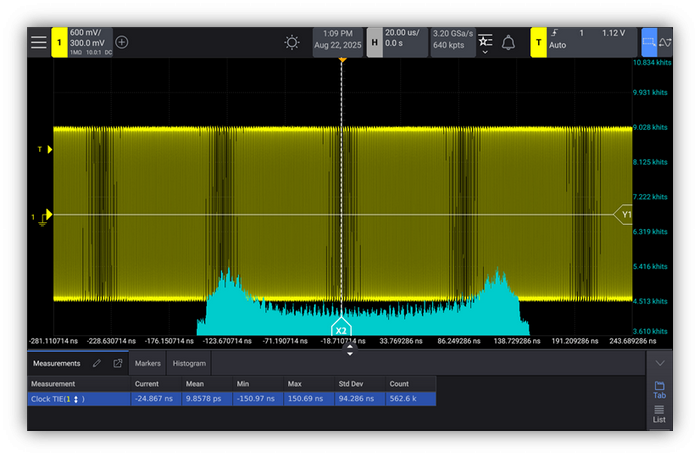Image resolution: width=700 pixels, height=458 pixels.
Task: Switch results view to List layout
Action: coord(659,415)
